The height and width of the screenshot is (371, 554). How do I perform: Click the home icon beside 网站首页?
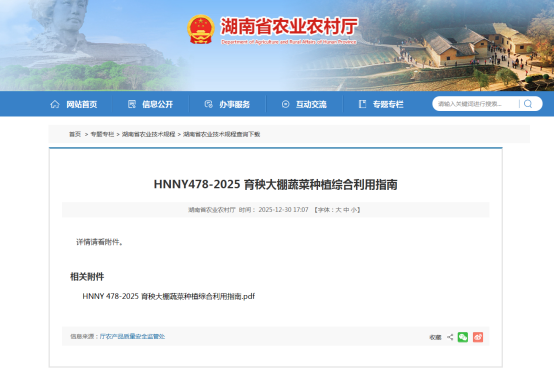click(x=55, y=104)
